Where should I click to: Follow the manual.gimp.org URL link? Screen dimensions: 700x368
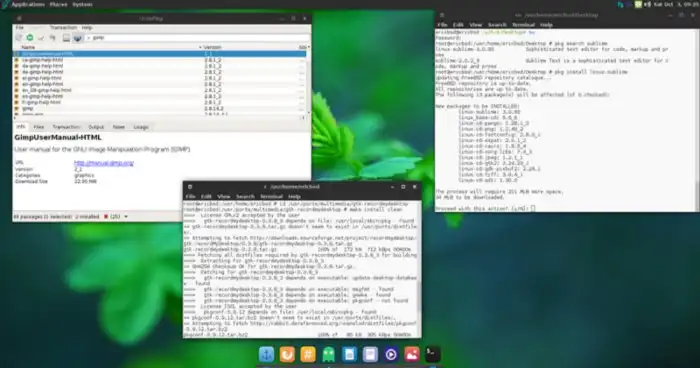point(104,163)
